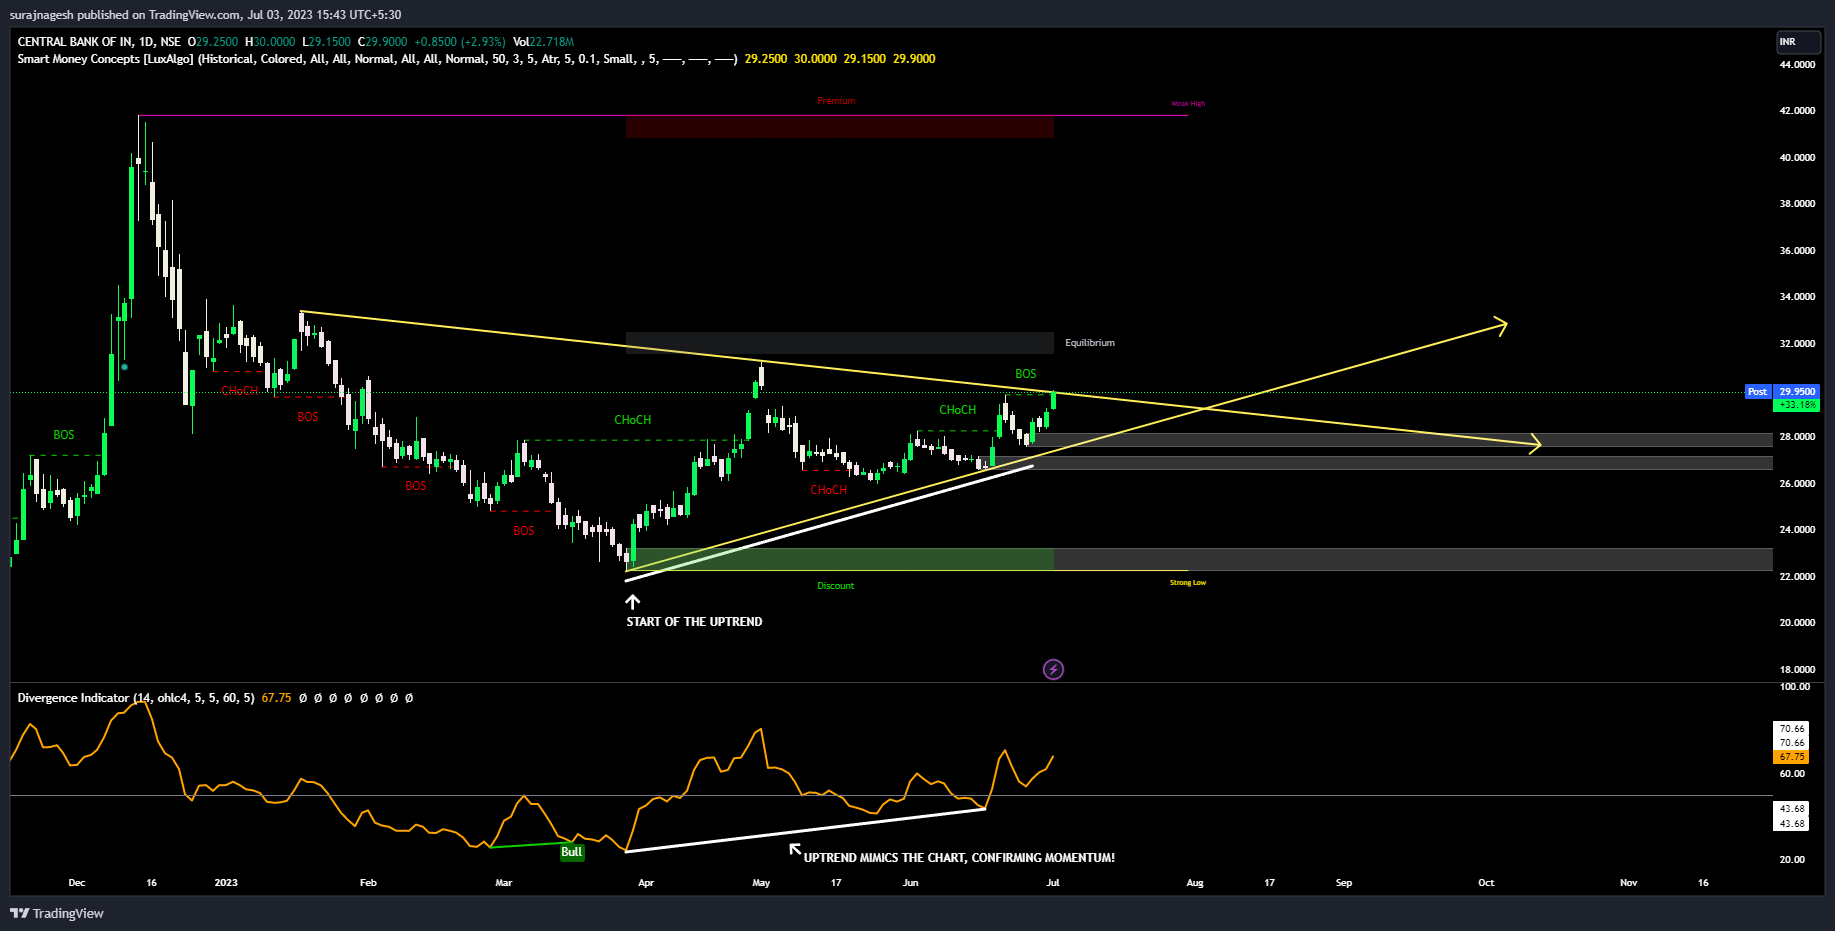Click the 2023 label on time axis
The height and width of the screenshot is (931, 1835).
point(226,883)
